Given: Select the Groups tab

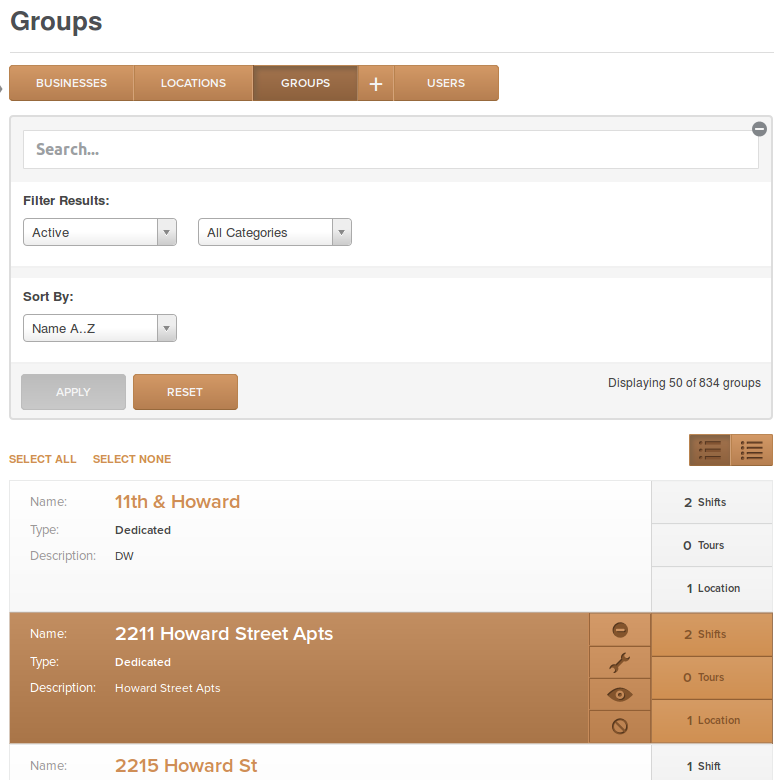Looking at the screenshot, I should [x=305, y=83].
